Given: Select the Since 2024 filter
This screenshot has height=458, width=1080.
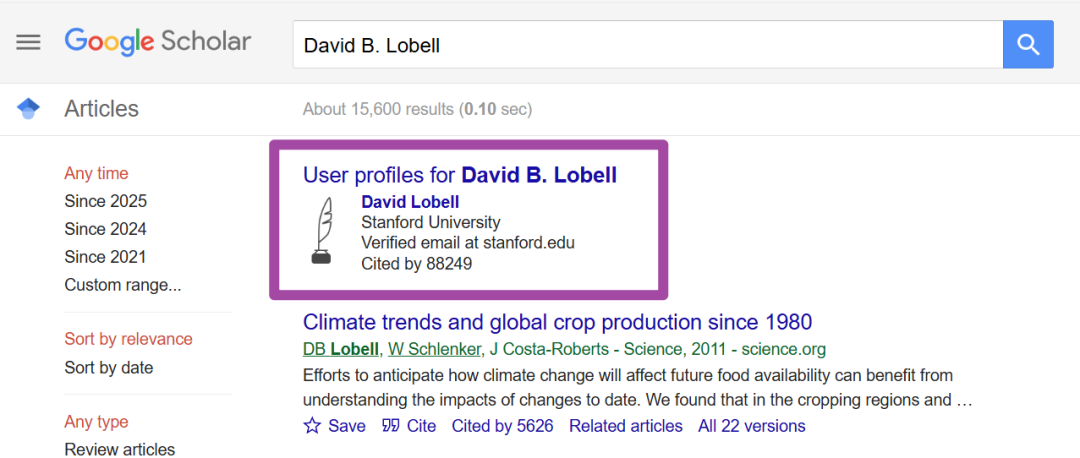Looking at the screenshot, I should (x=105, y=229).
